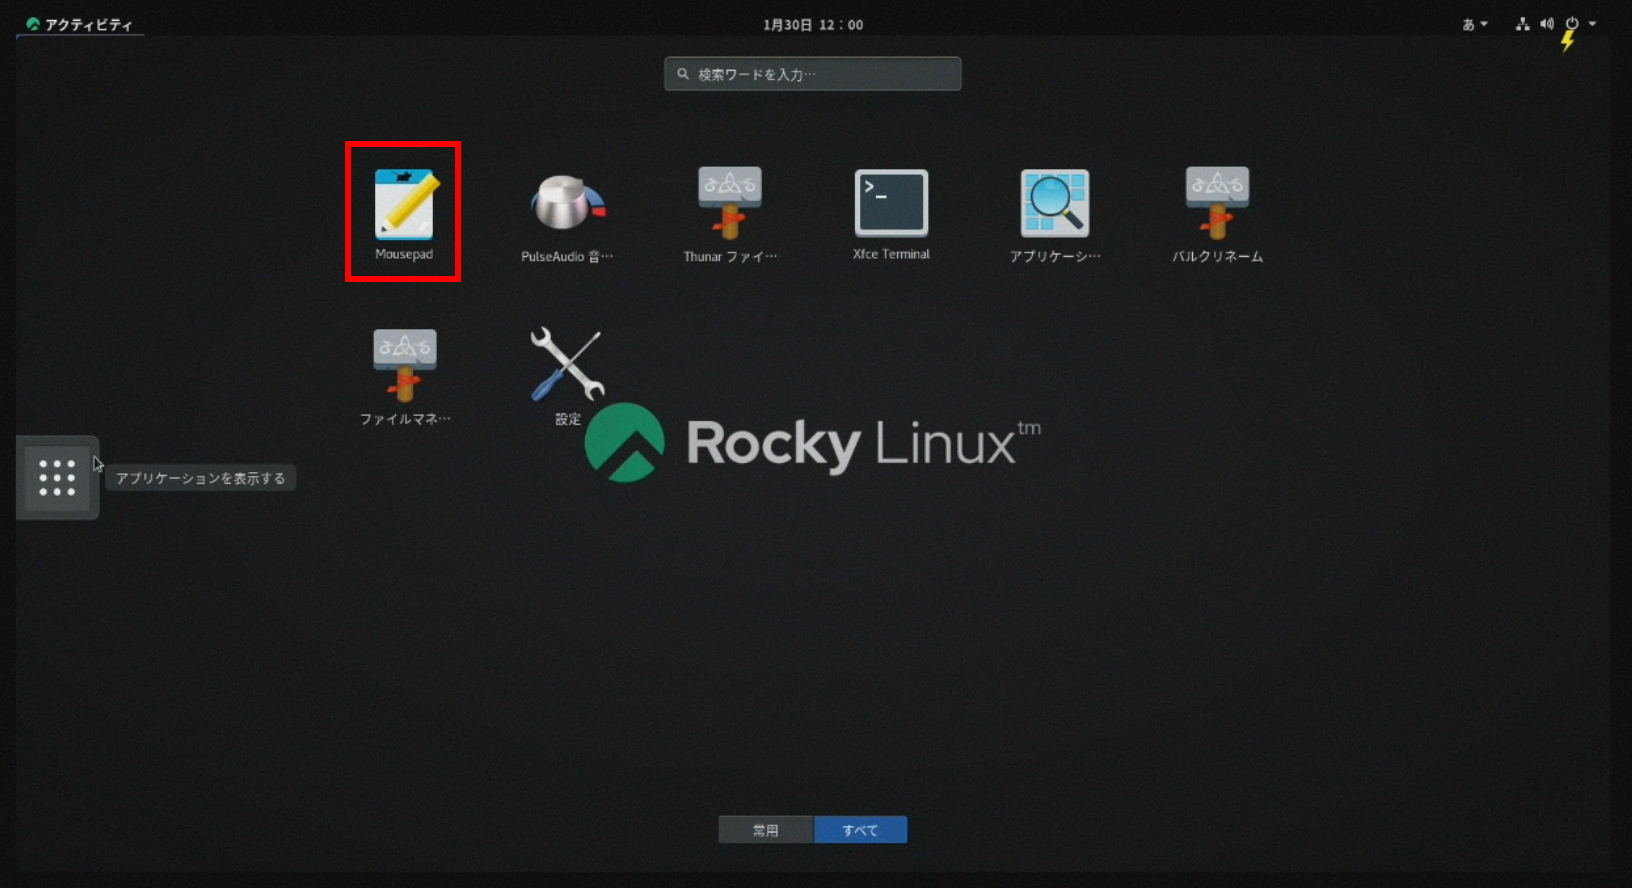This screenshot has height=888, width=1632.
Task: Switch to the 常用 frequent tab
Action: pyautogui.click(x=766, y=830)
